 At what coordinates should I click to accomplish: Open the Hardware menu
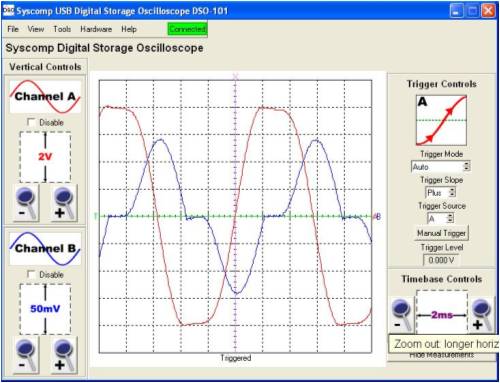tap(96, 29)
